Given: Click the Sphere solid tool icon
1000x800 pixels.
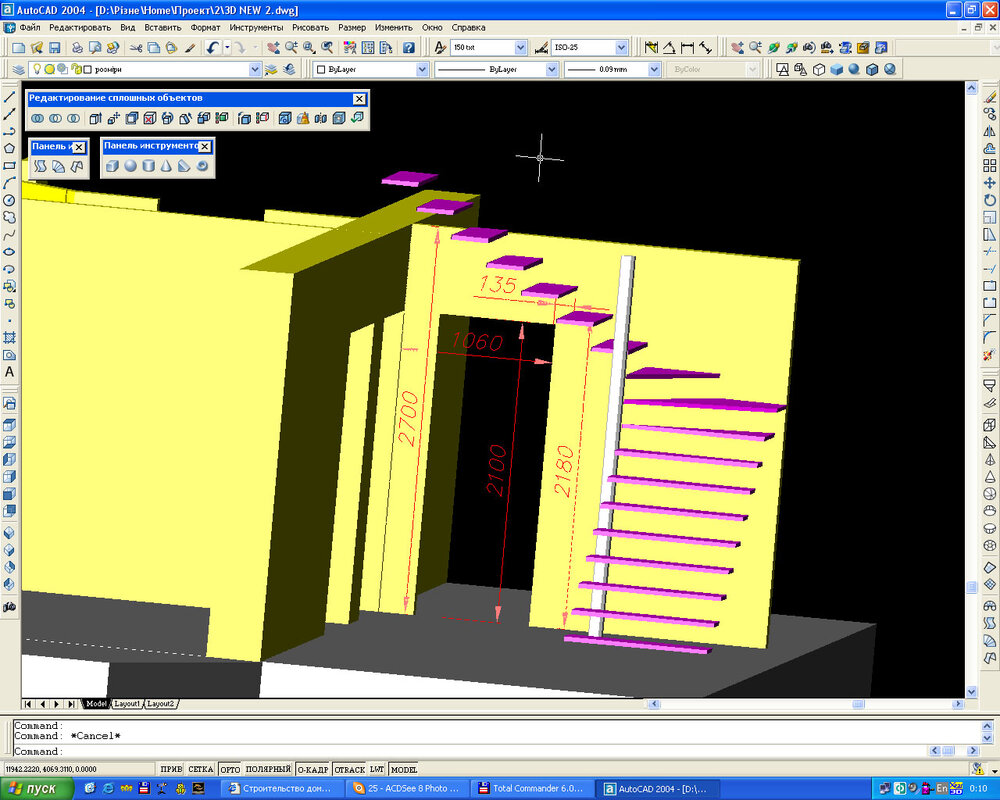Looking at the screenshot, I should point(130,166).
